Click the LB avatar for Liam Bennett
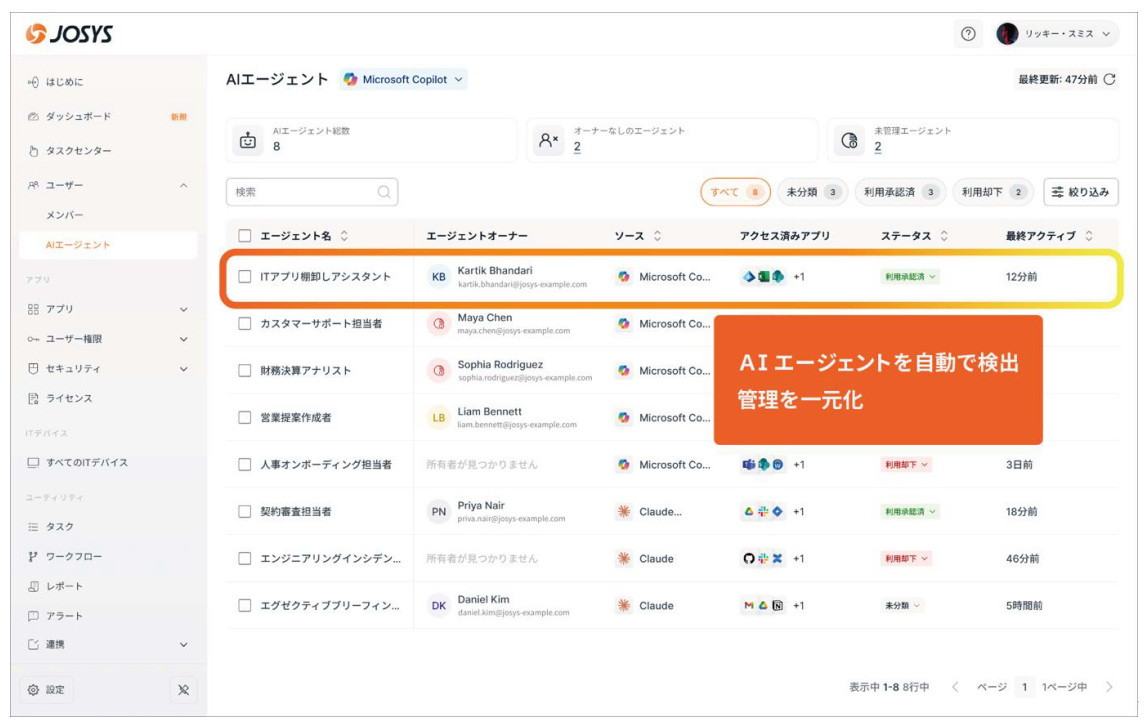Image resolution: width=1144 pixels, height=726 pixels. tap(438, 417)
